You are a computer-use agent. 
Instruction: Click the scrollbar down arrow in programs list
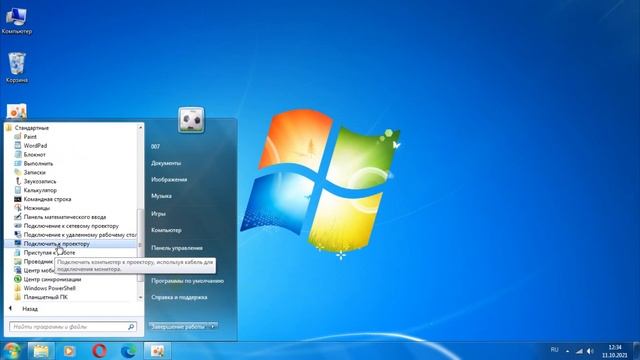(140, 298)
